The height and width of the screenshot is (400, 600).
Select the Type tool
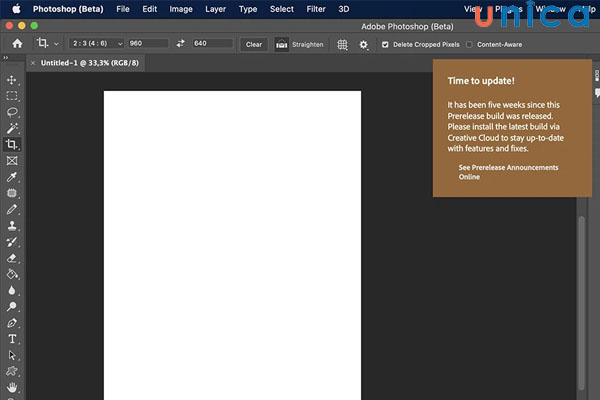point(12,339)
